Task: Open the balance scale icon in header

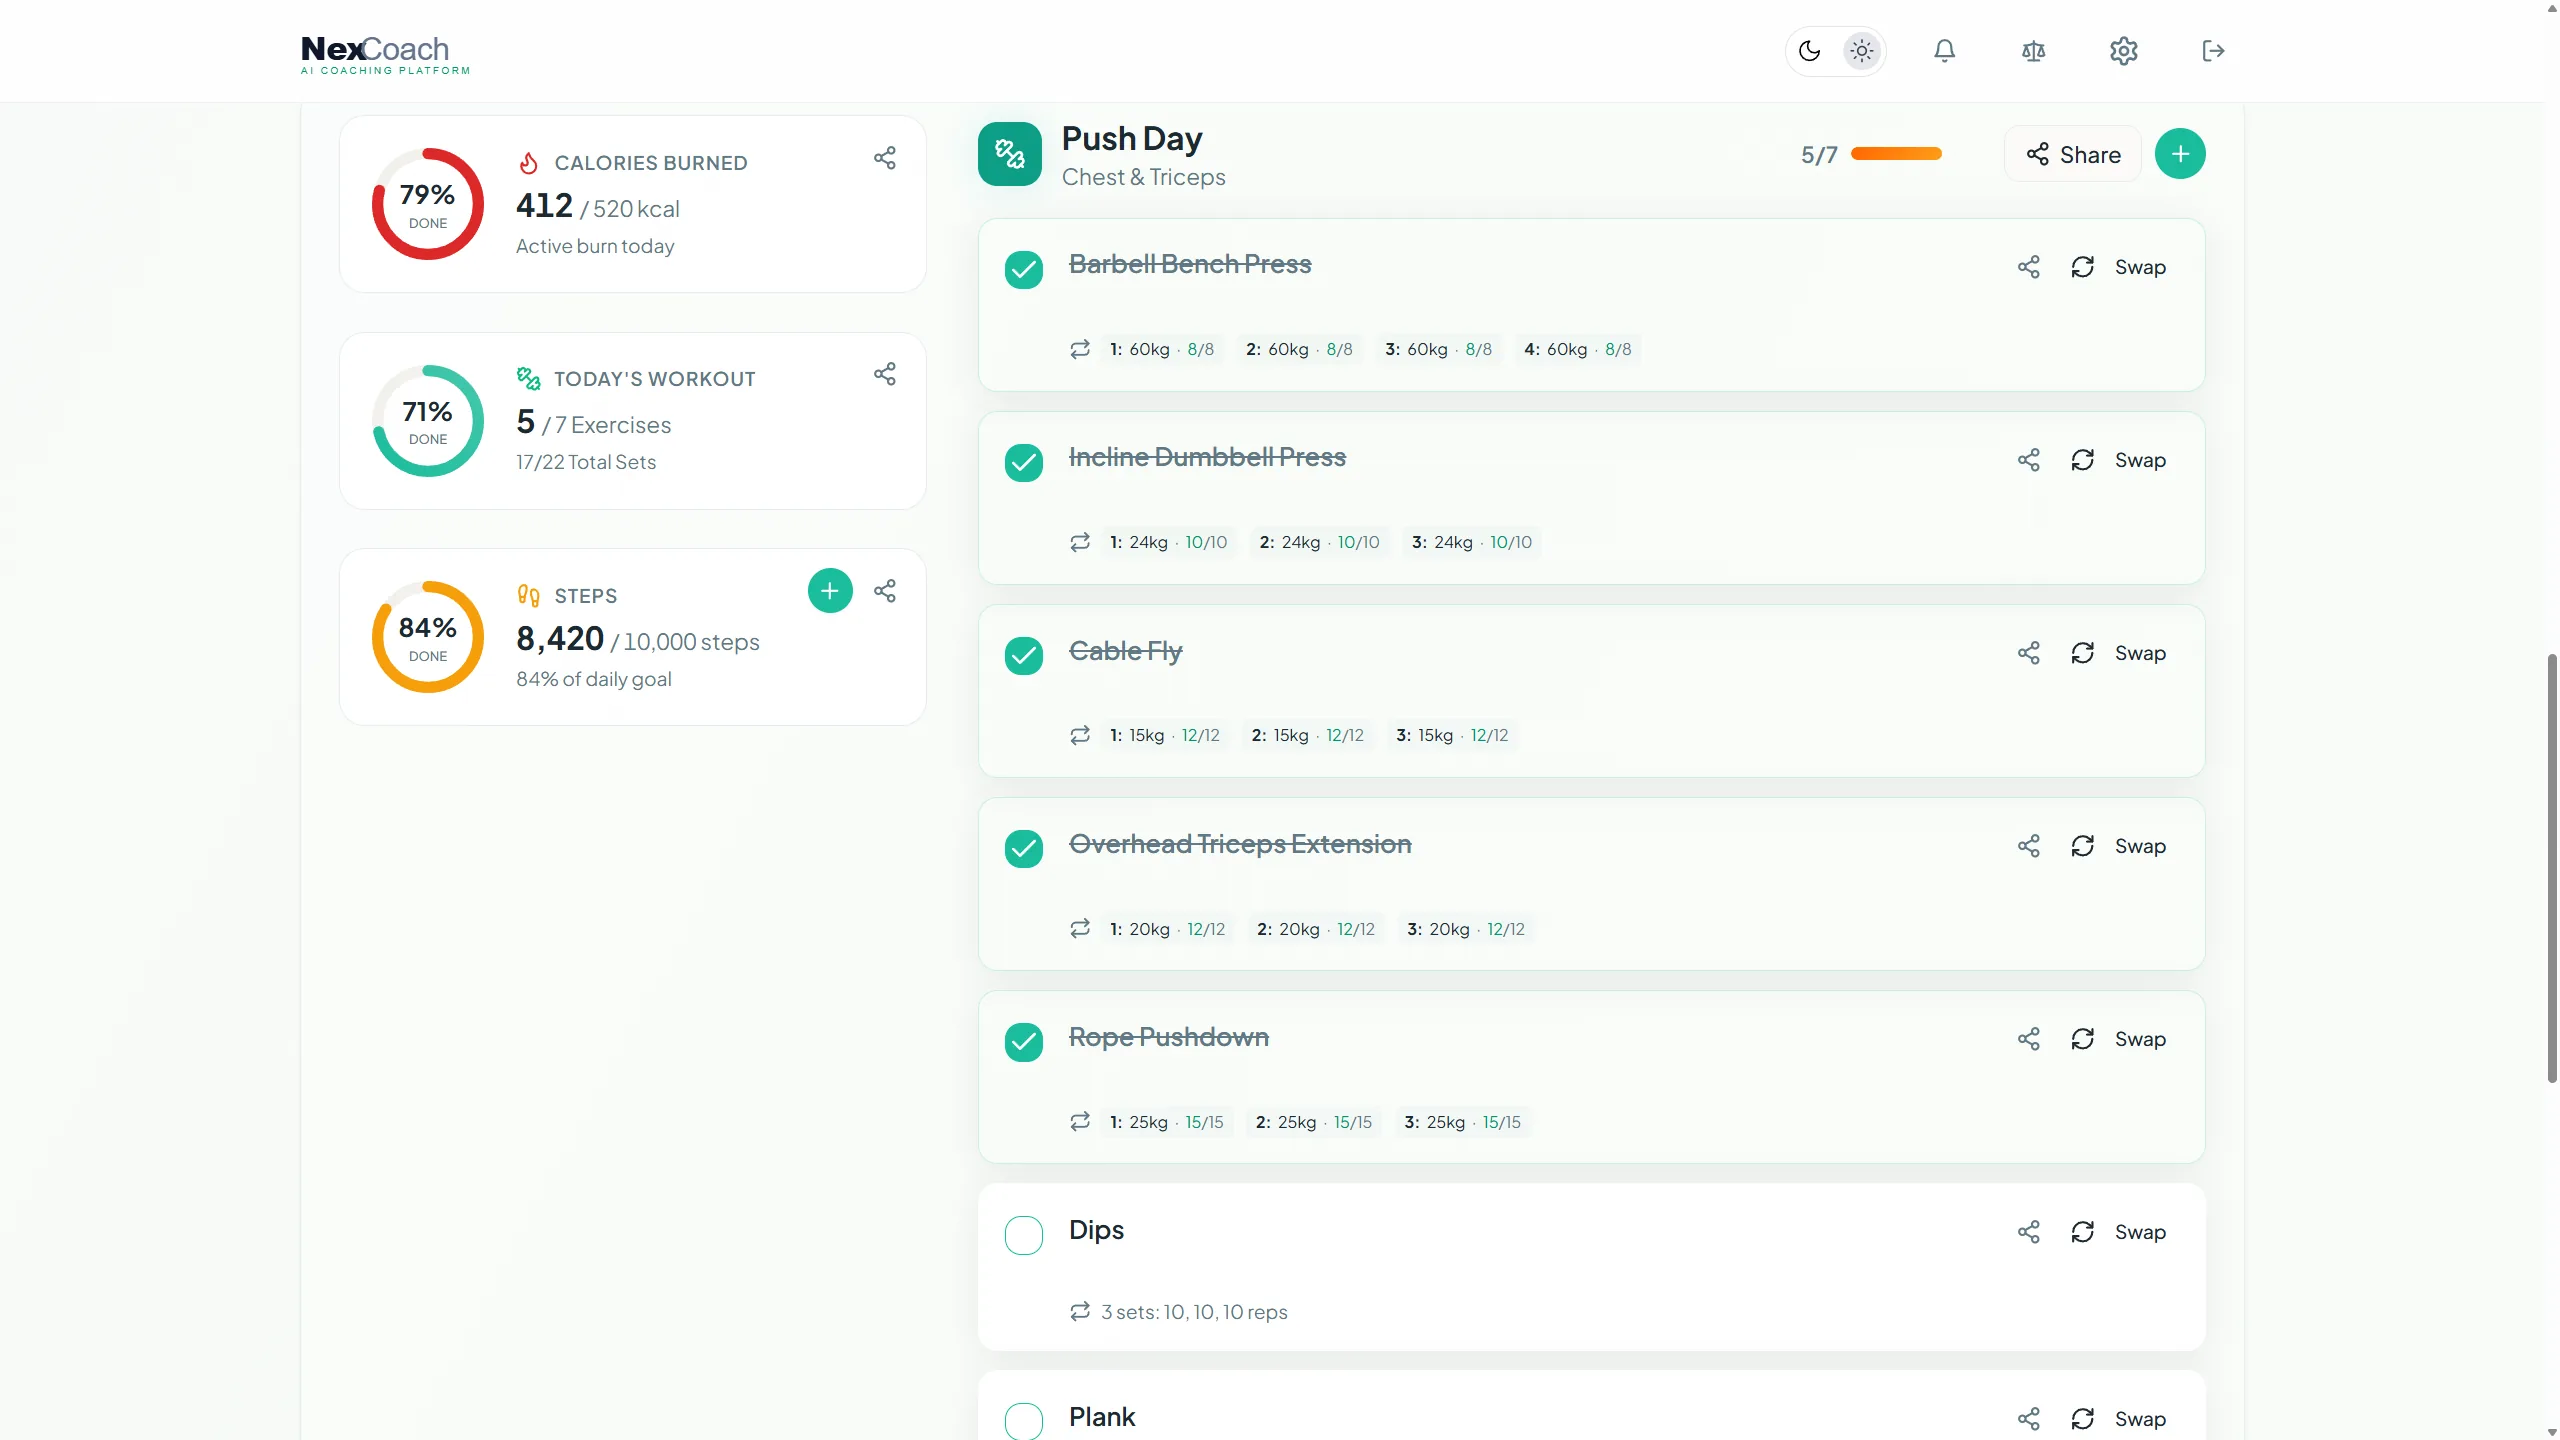Action: (x=2033, y=51)
